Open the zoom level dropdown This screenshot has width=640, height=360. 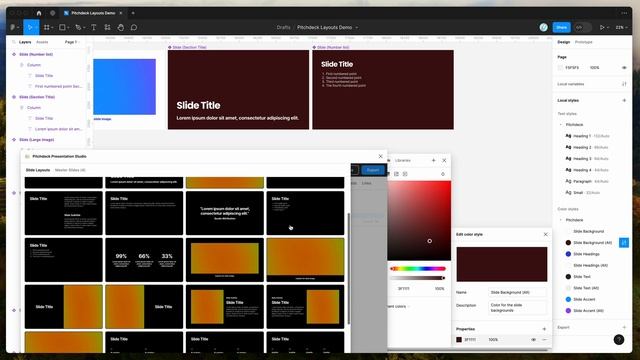point(621,27)
